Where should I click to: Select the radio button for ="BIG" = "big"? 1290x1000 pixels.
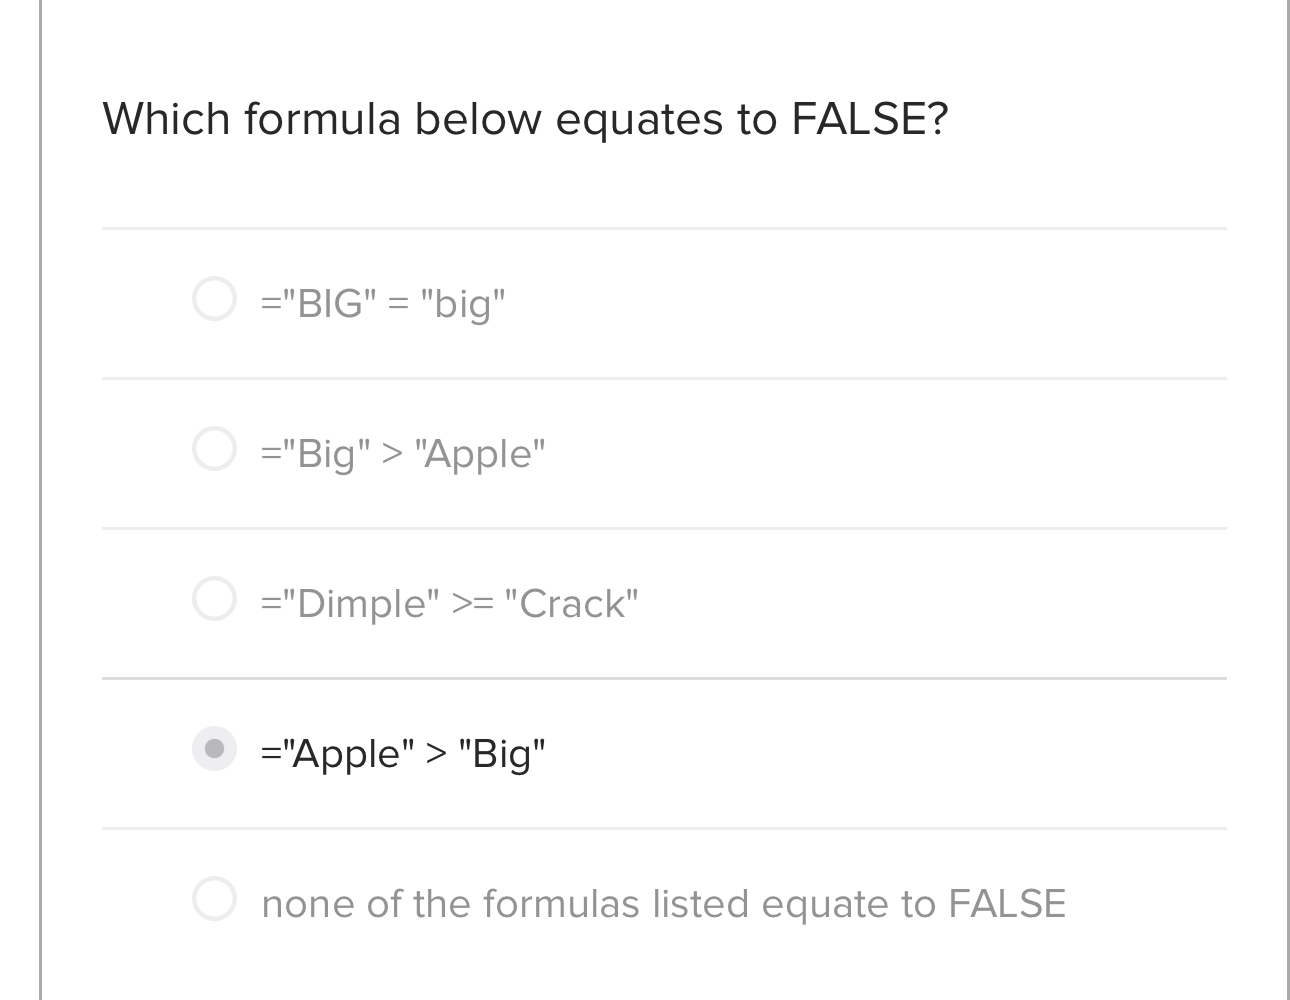(214, 297)
